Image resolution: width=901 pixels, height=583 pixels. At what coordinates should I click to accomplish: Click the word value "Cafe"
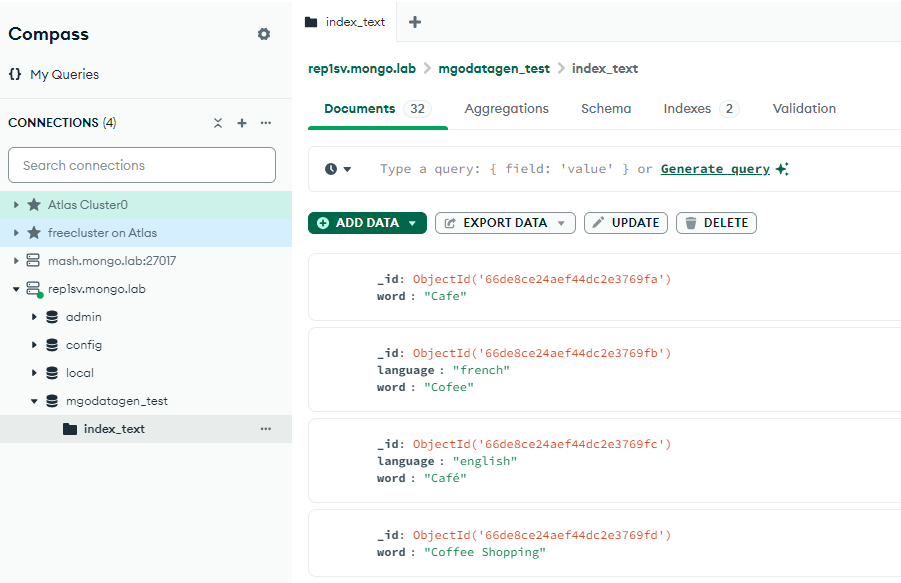445,296
